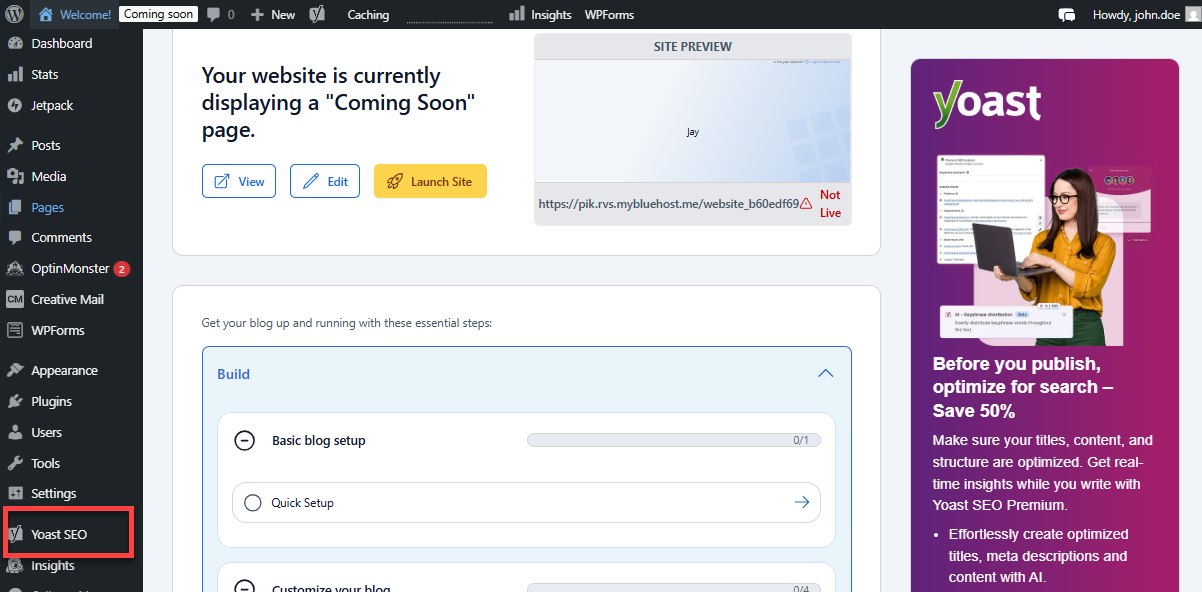1202x592 pixels.
Task: Open the New menu in the admin bar
Action: (x=272, y=14)
